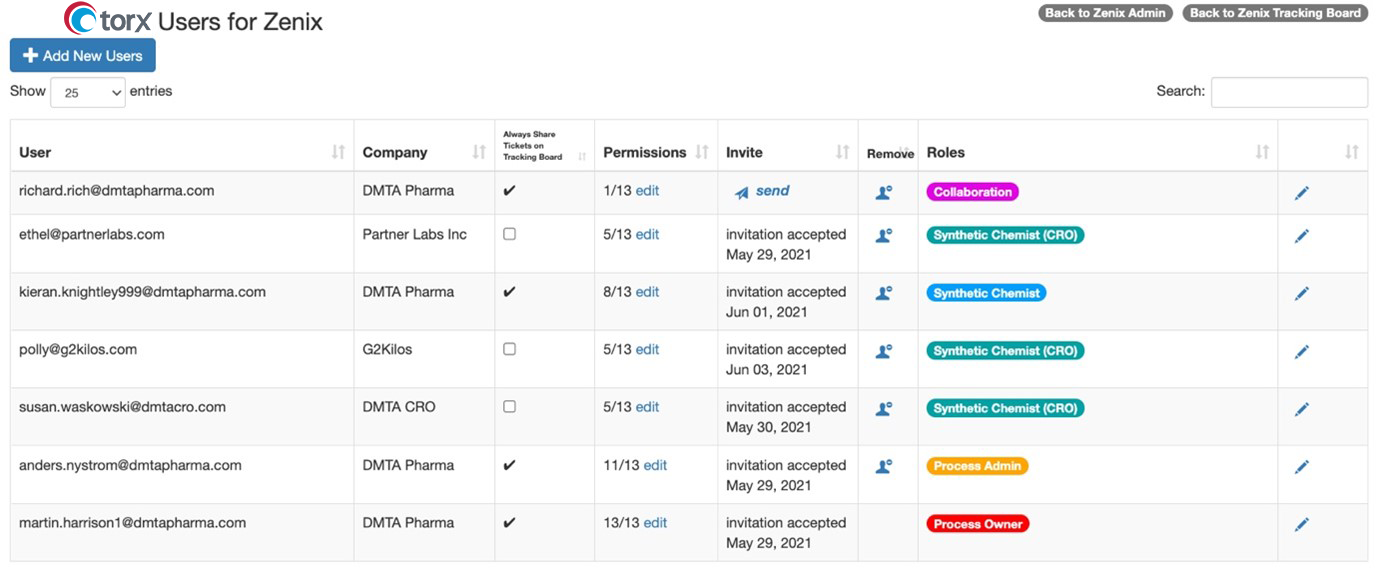Toggle share tickets checkbox for polly@g2kilos.com
1379x586 pixels.
(509, 349)
